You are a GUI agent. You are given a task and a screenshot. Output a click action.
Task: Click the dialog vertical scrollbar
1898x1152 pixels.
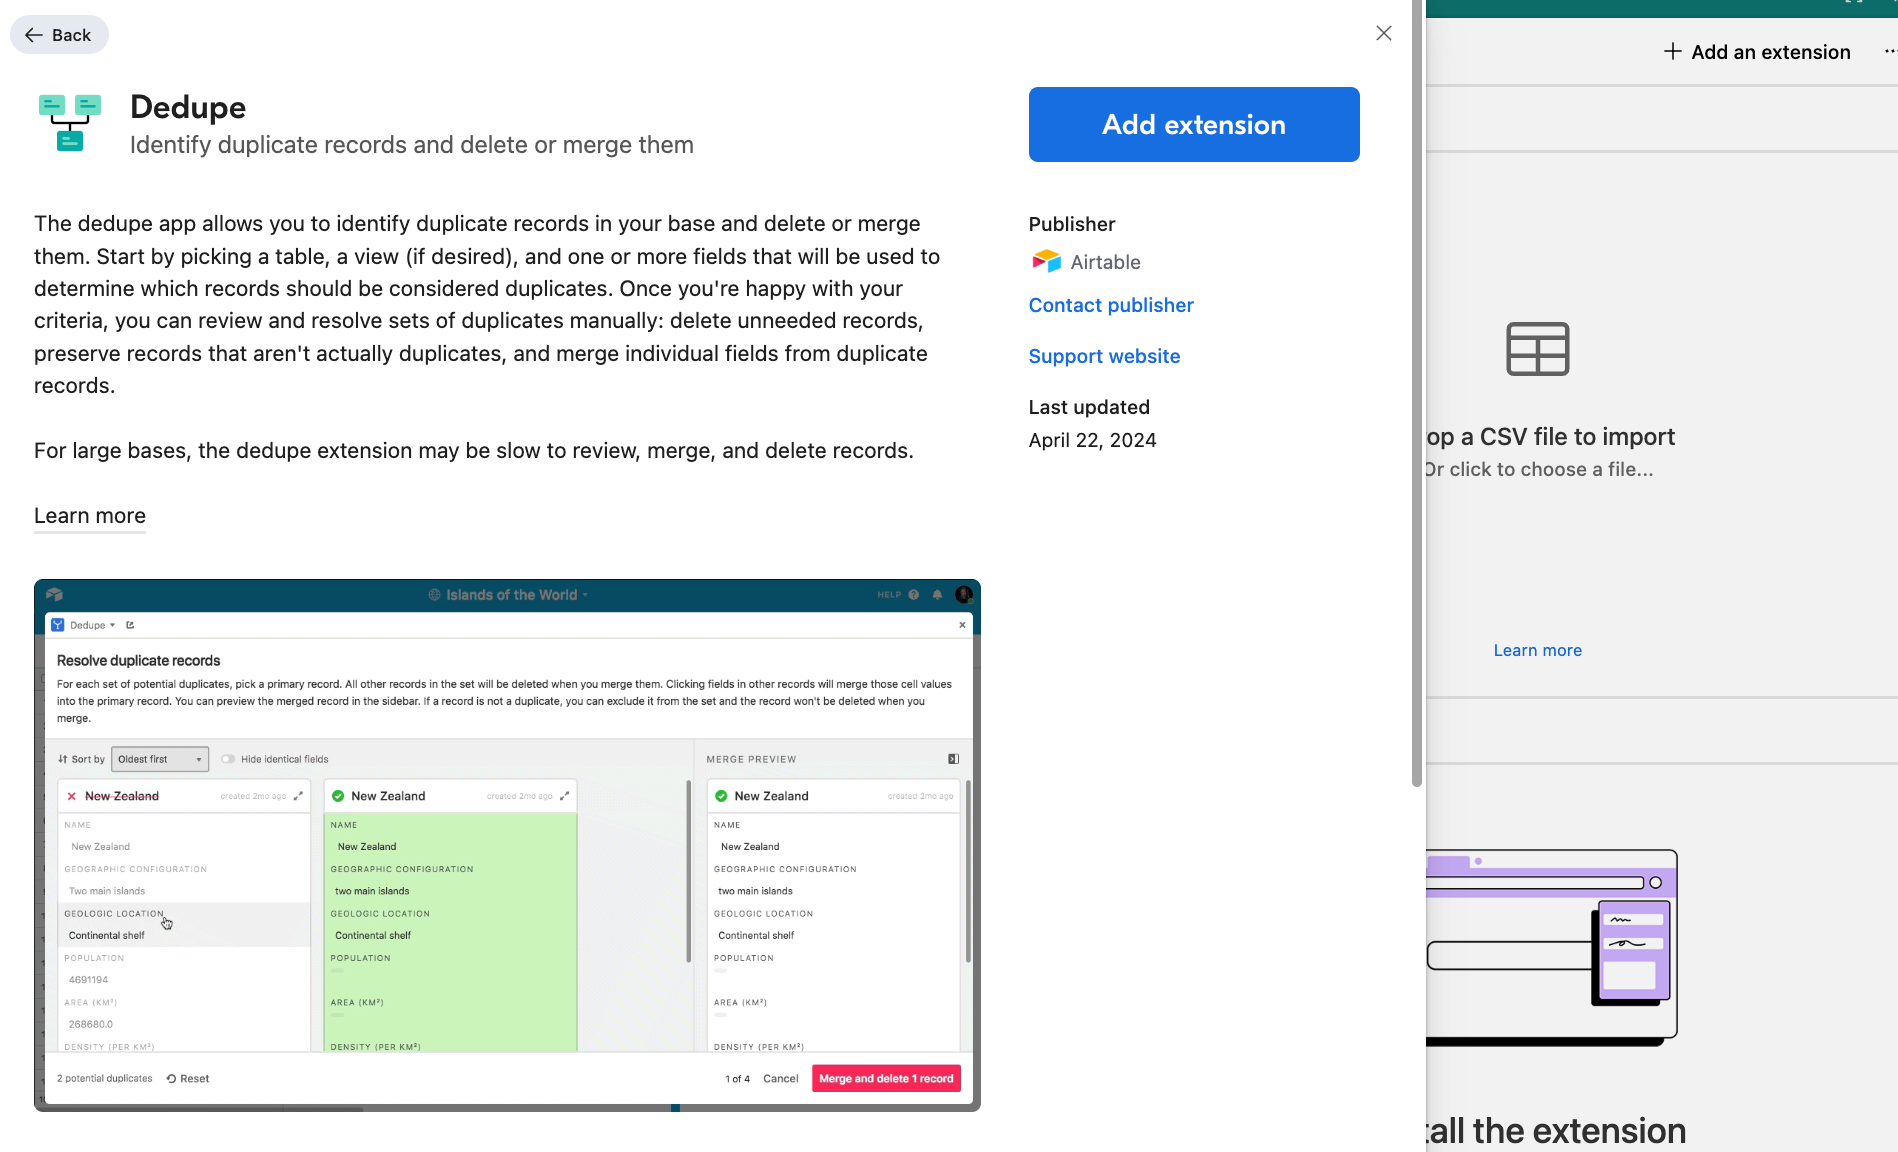pyautogui.click(x=1417, y=393)
